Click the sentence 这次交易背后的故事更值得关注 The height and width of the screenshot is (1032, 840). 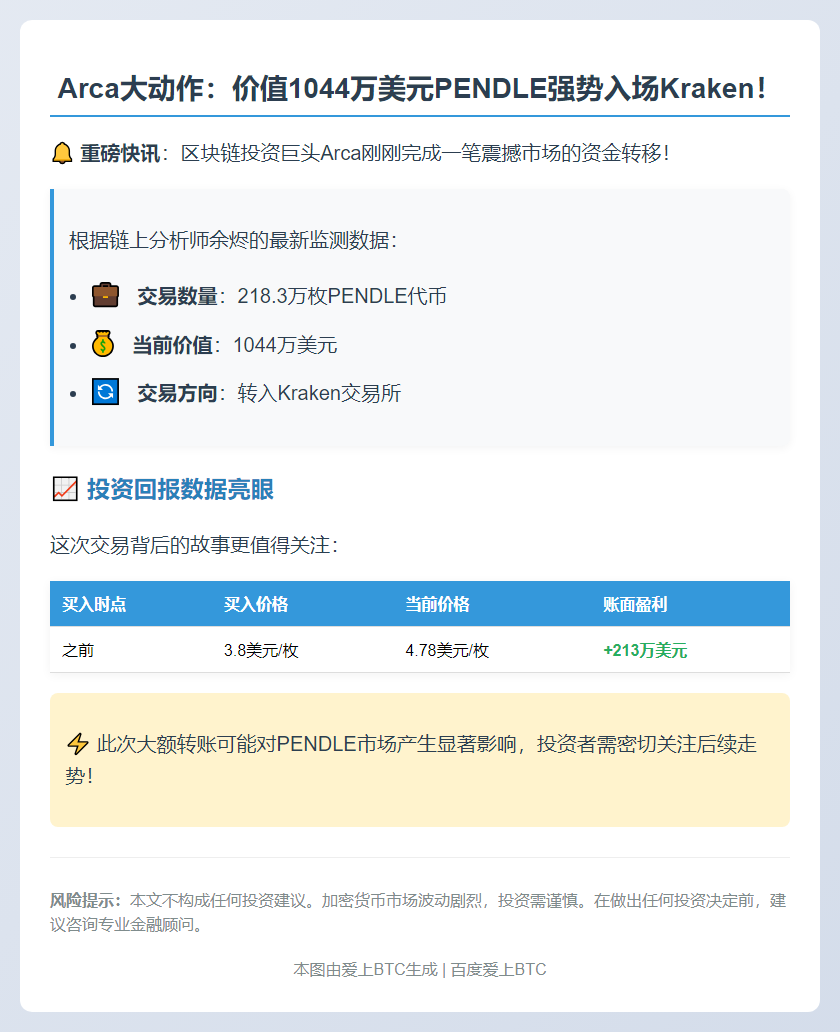194,545
